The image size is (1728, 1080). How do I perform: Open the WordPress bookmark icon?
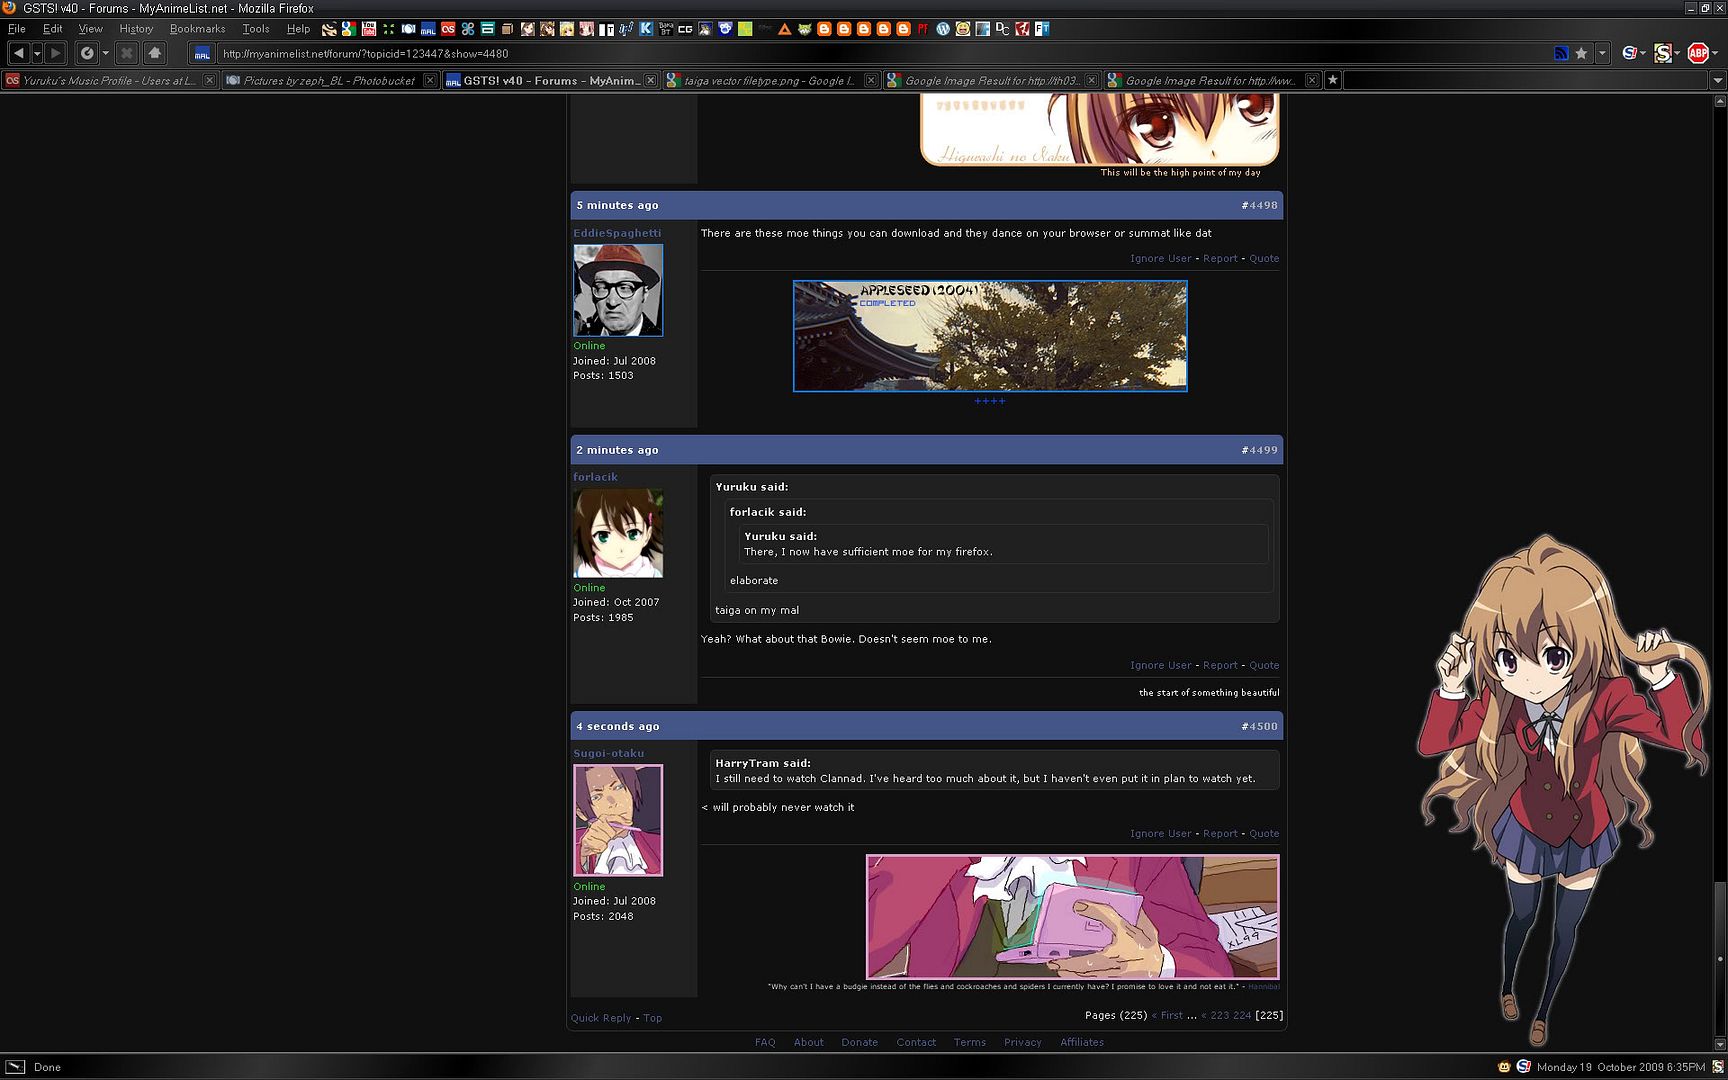click(943, 29)
